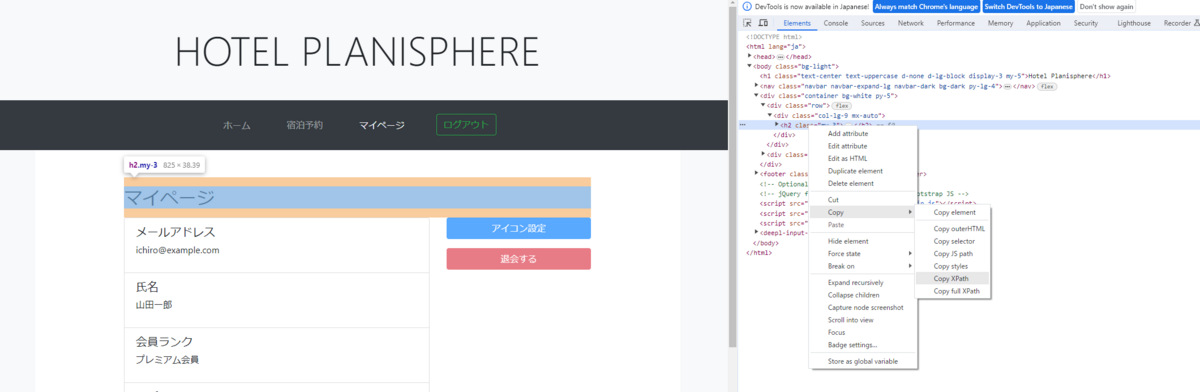
Task: Open the three-dot actions on selected h2 row
Action: pos(742,125)
